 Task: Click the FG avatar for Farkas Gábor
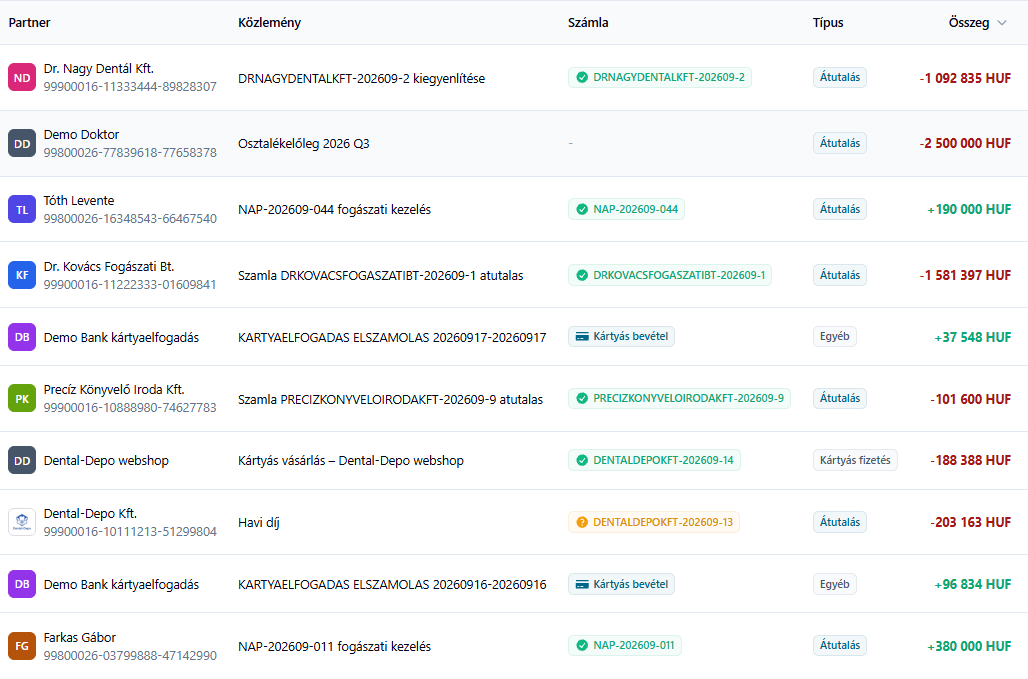22,646
